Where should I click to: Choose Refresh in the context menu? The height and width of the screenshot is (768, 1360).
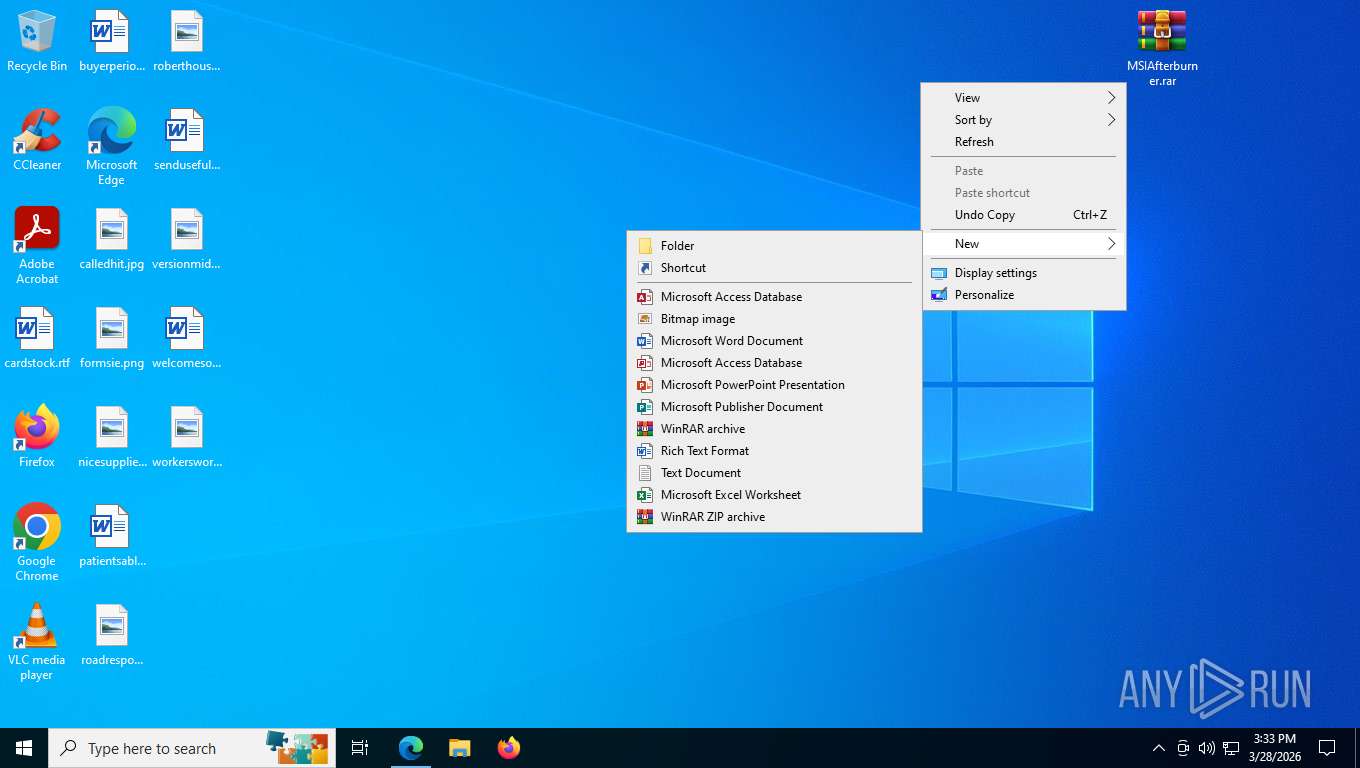[1024, 142]
